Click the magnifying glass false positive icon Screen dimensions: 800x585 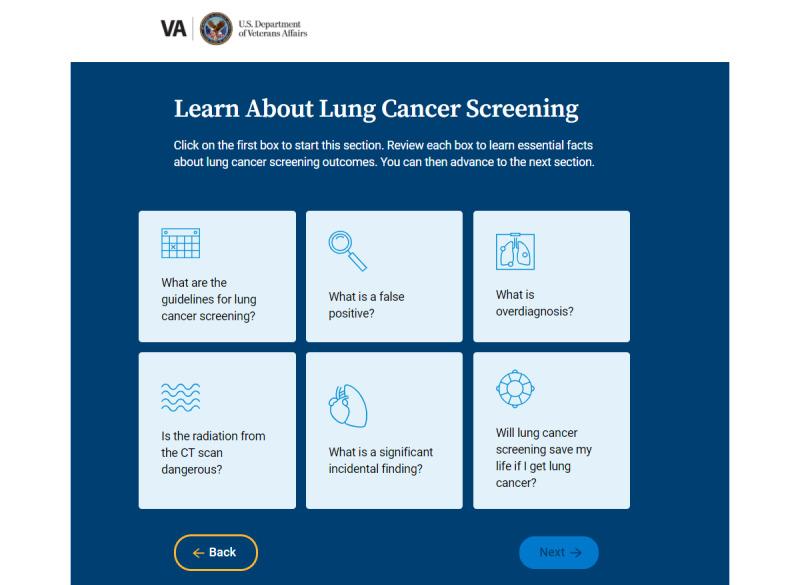pyautogui.click(x=347, y=251)
